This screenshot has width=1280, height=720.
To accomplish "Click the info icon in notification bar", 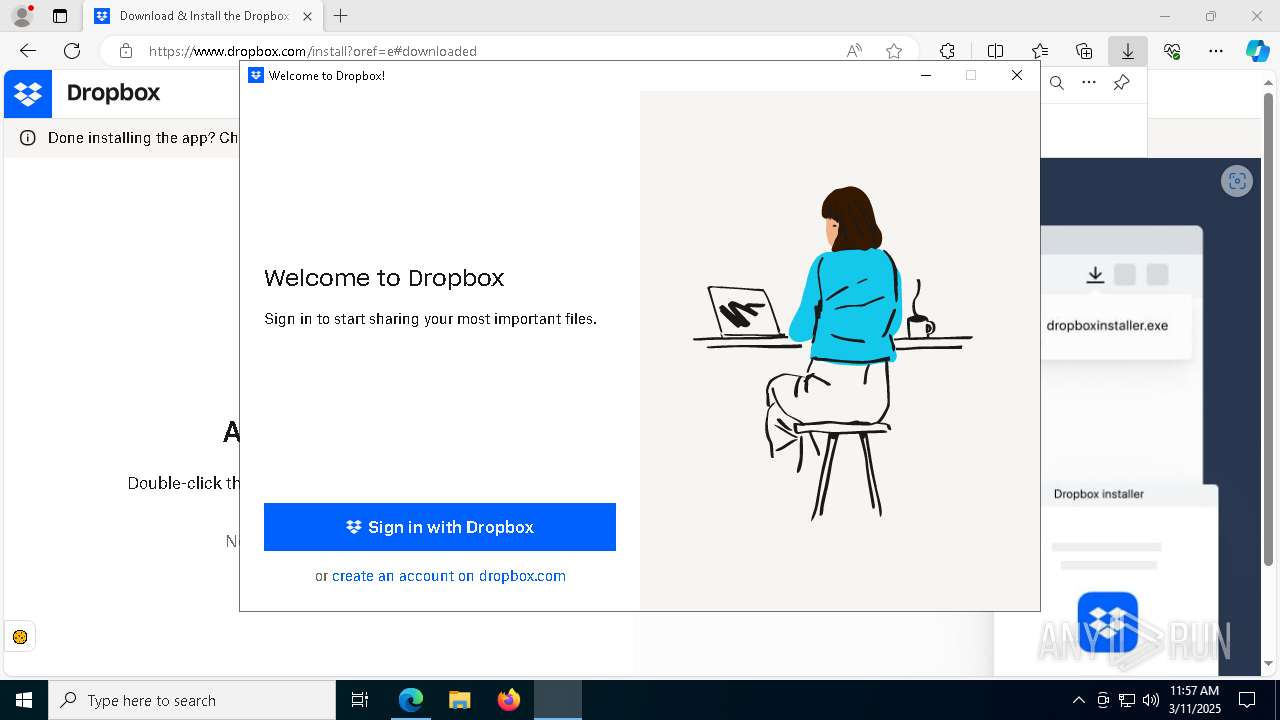I will pyautogui.click(x=27, y=138).
